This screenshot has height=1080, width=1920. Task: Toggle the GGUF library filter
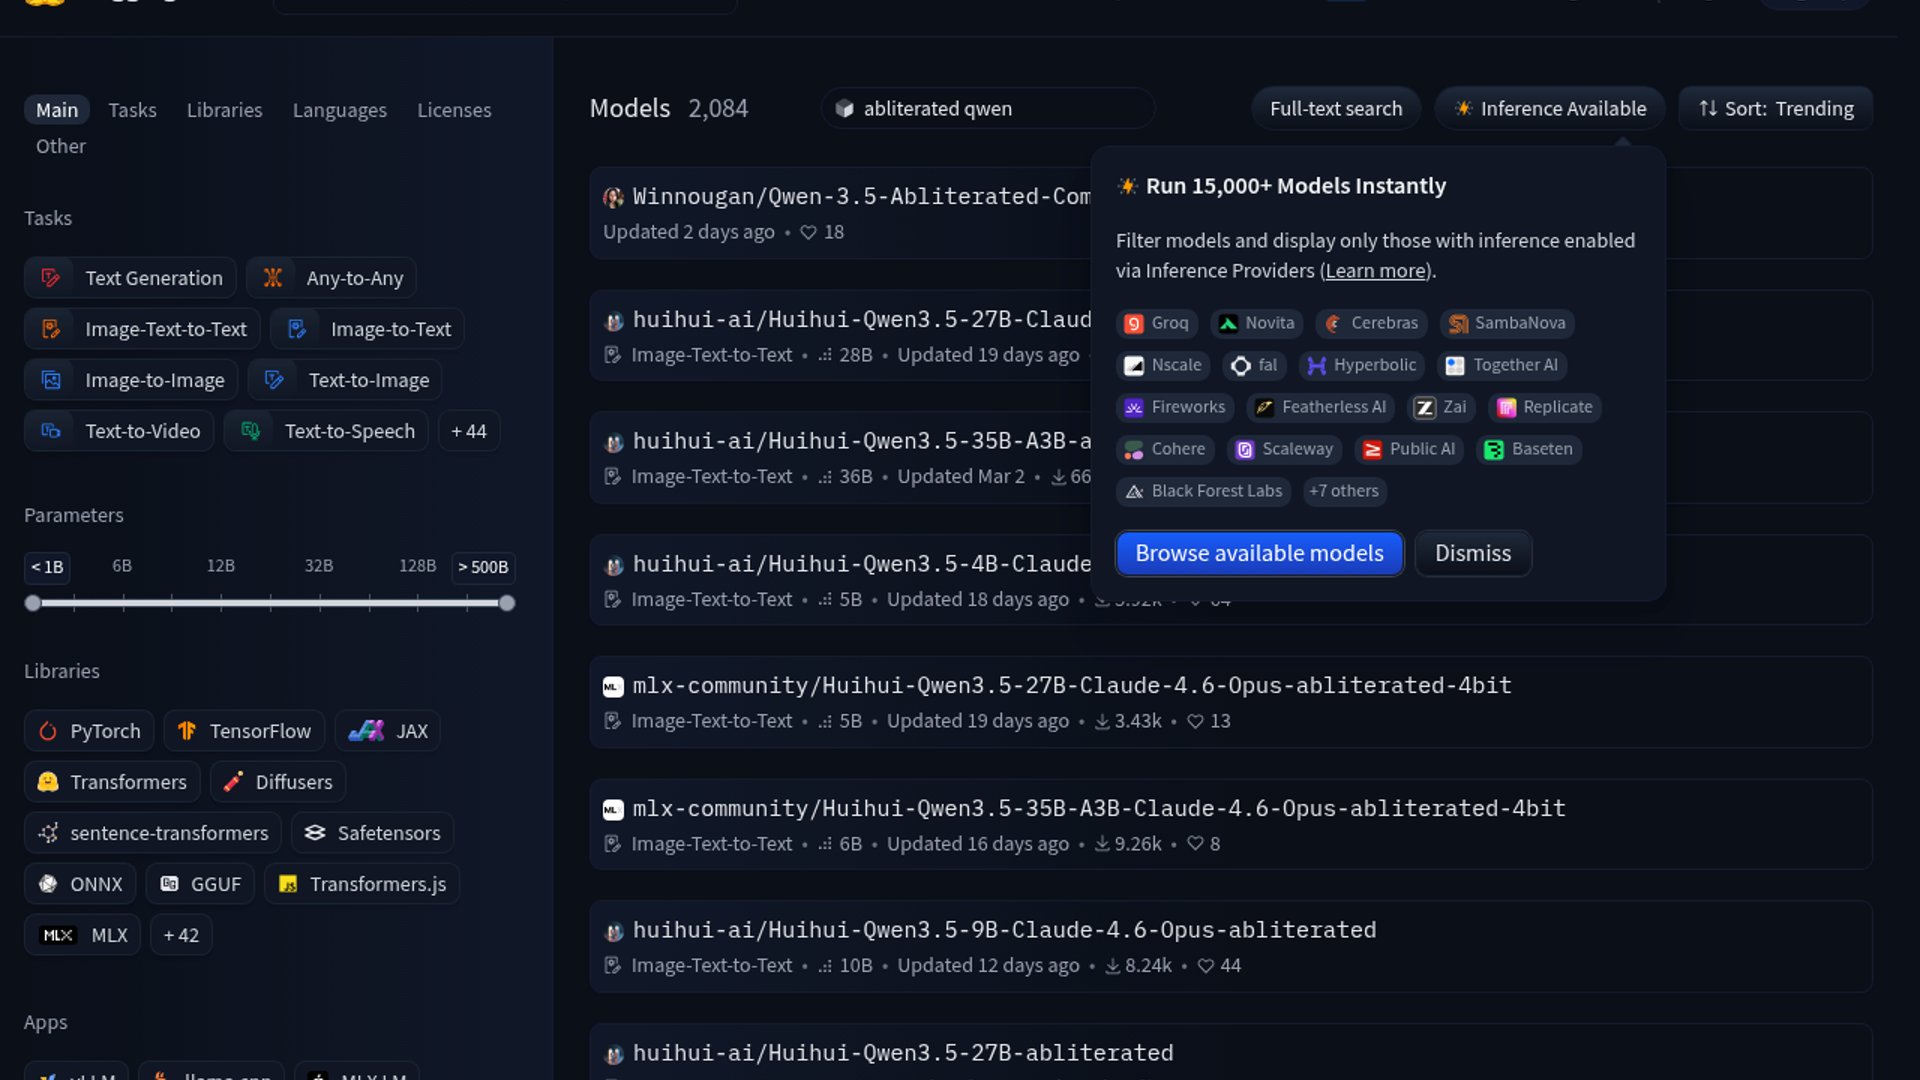tap(200, 884)
